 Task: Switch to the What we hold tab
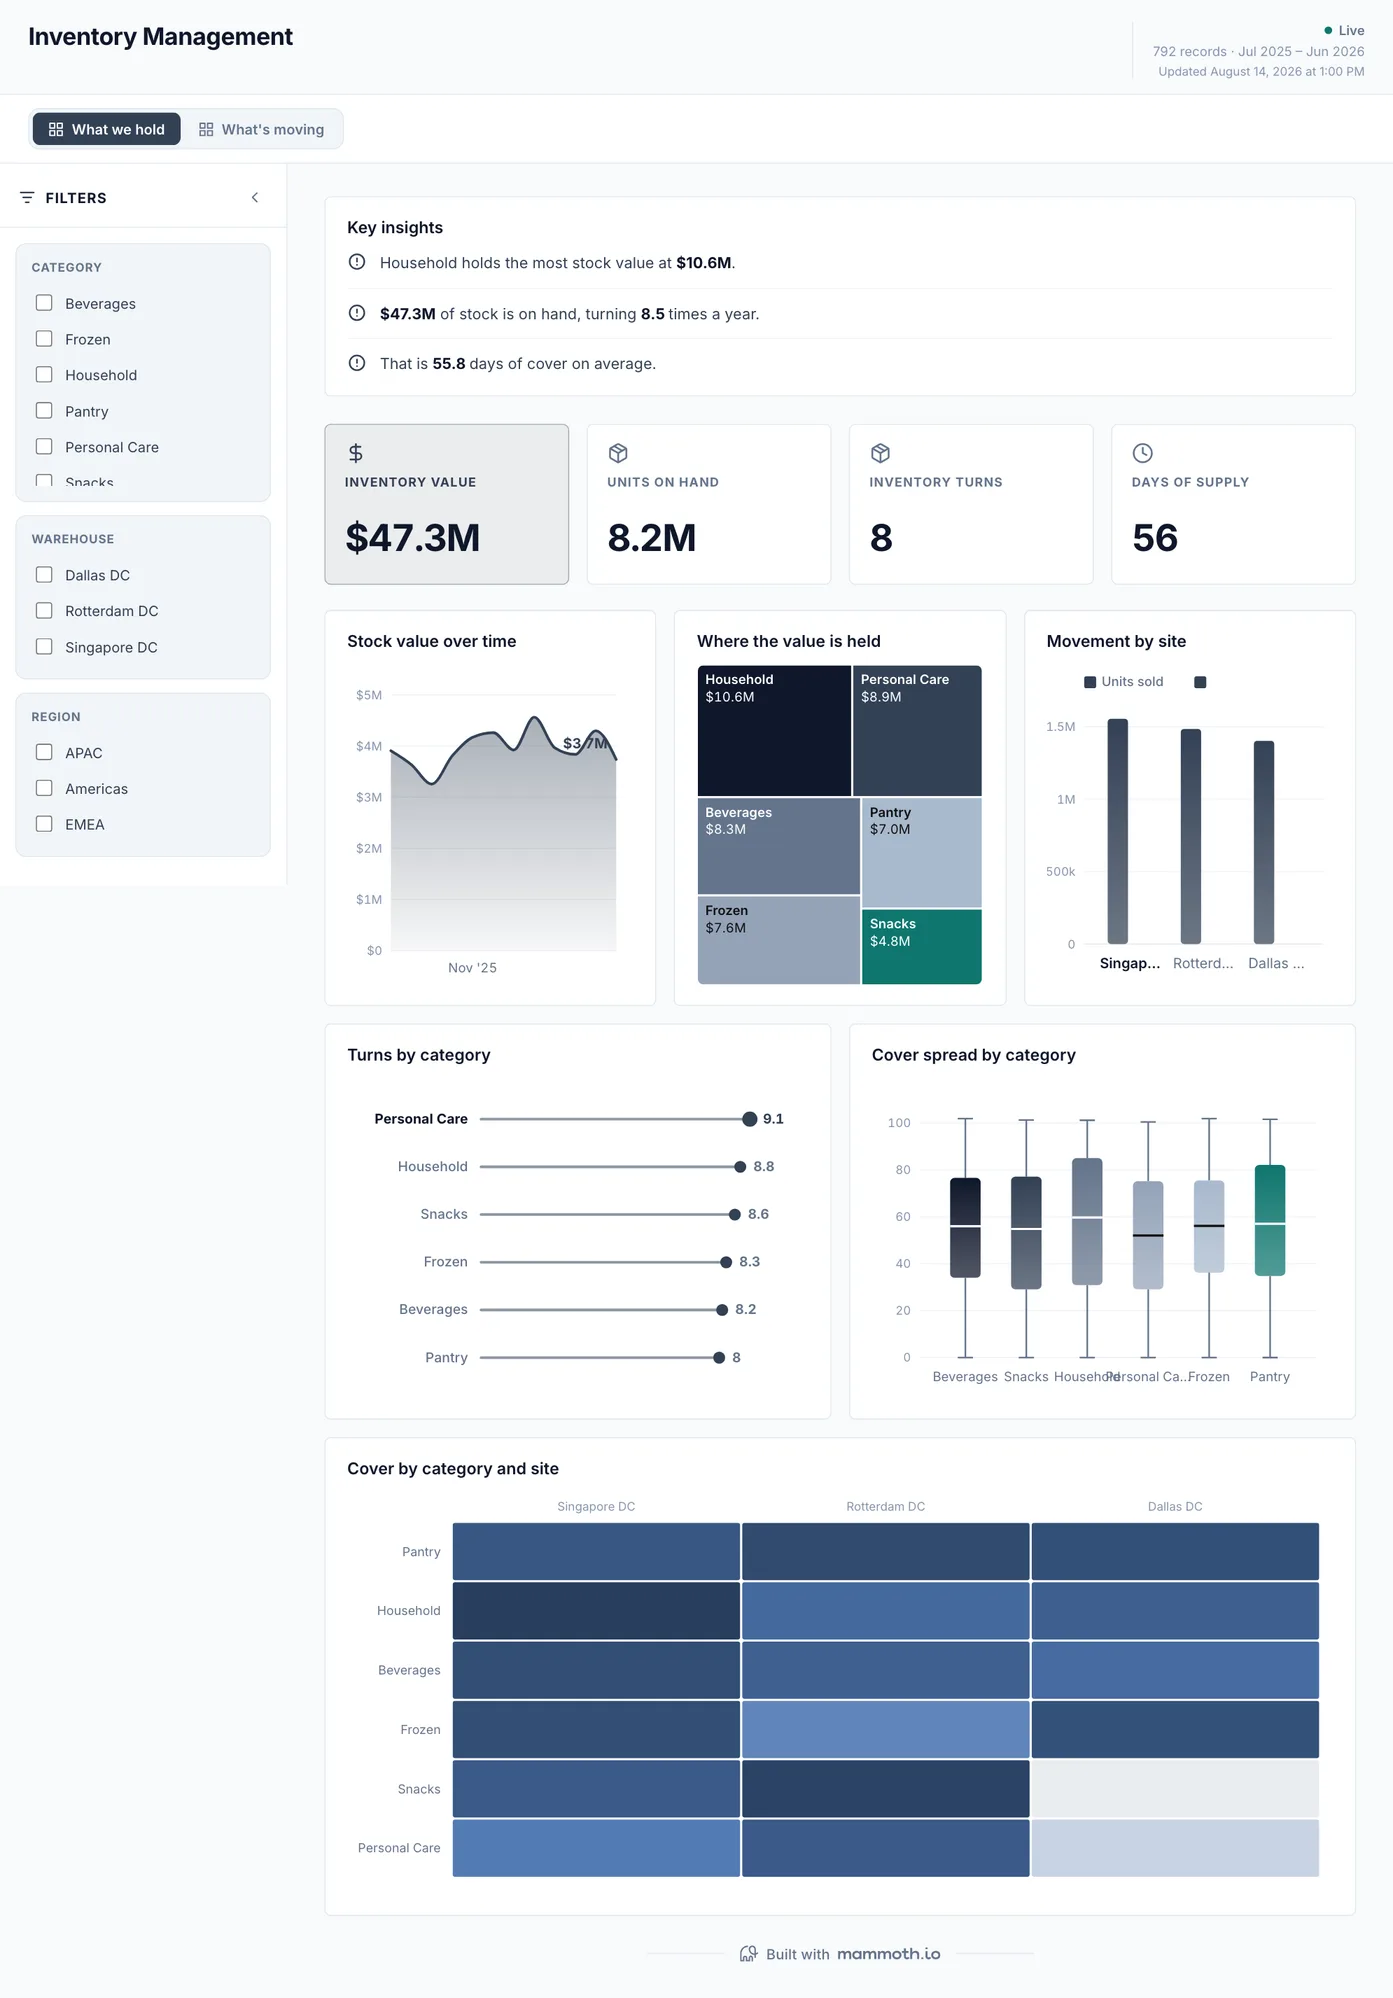(107, 129)
